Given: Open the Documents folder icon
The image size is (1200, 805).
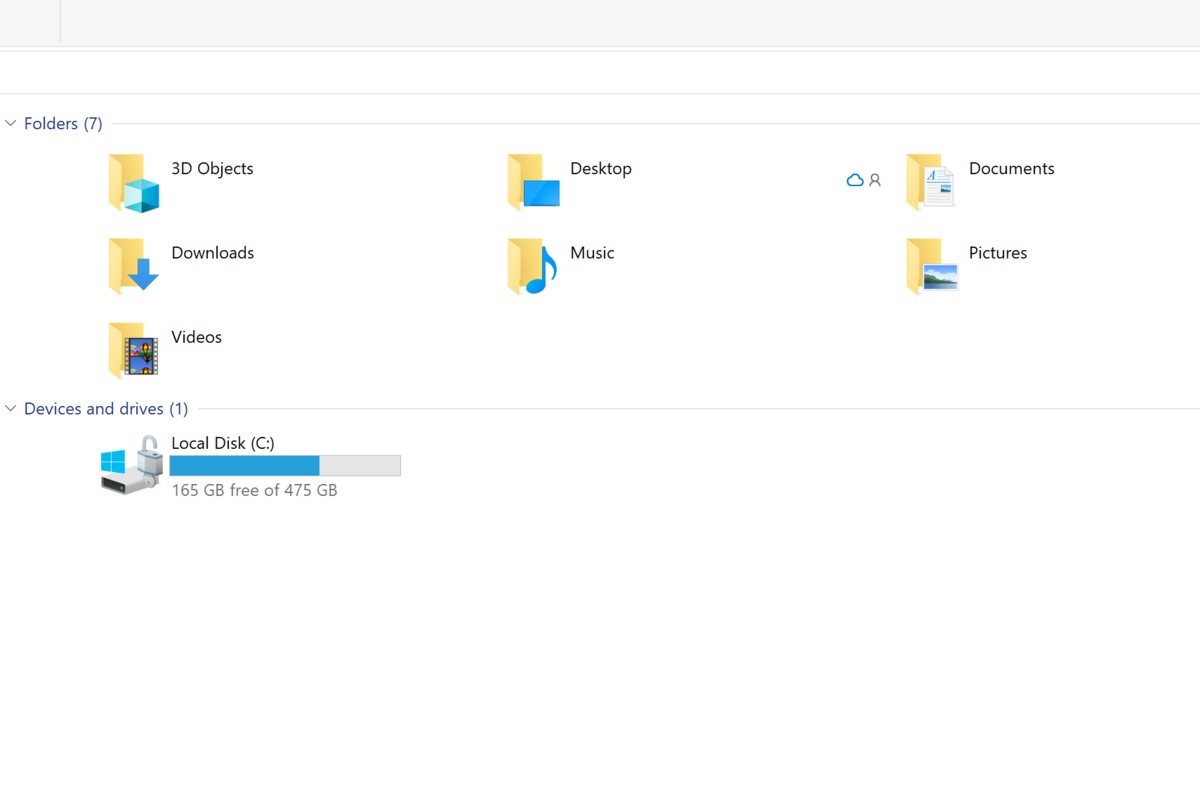Looking at the screenshot, I should [x=931, y=182].
